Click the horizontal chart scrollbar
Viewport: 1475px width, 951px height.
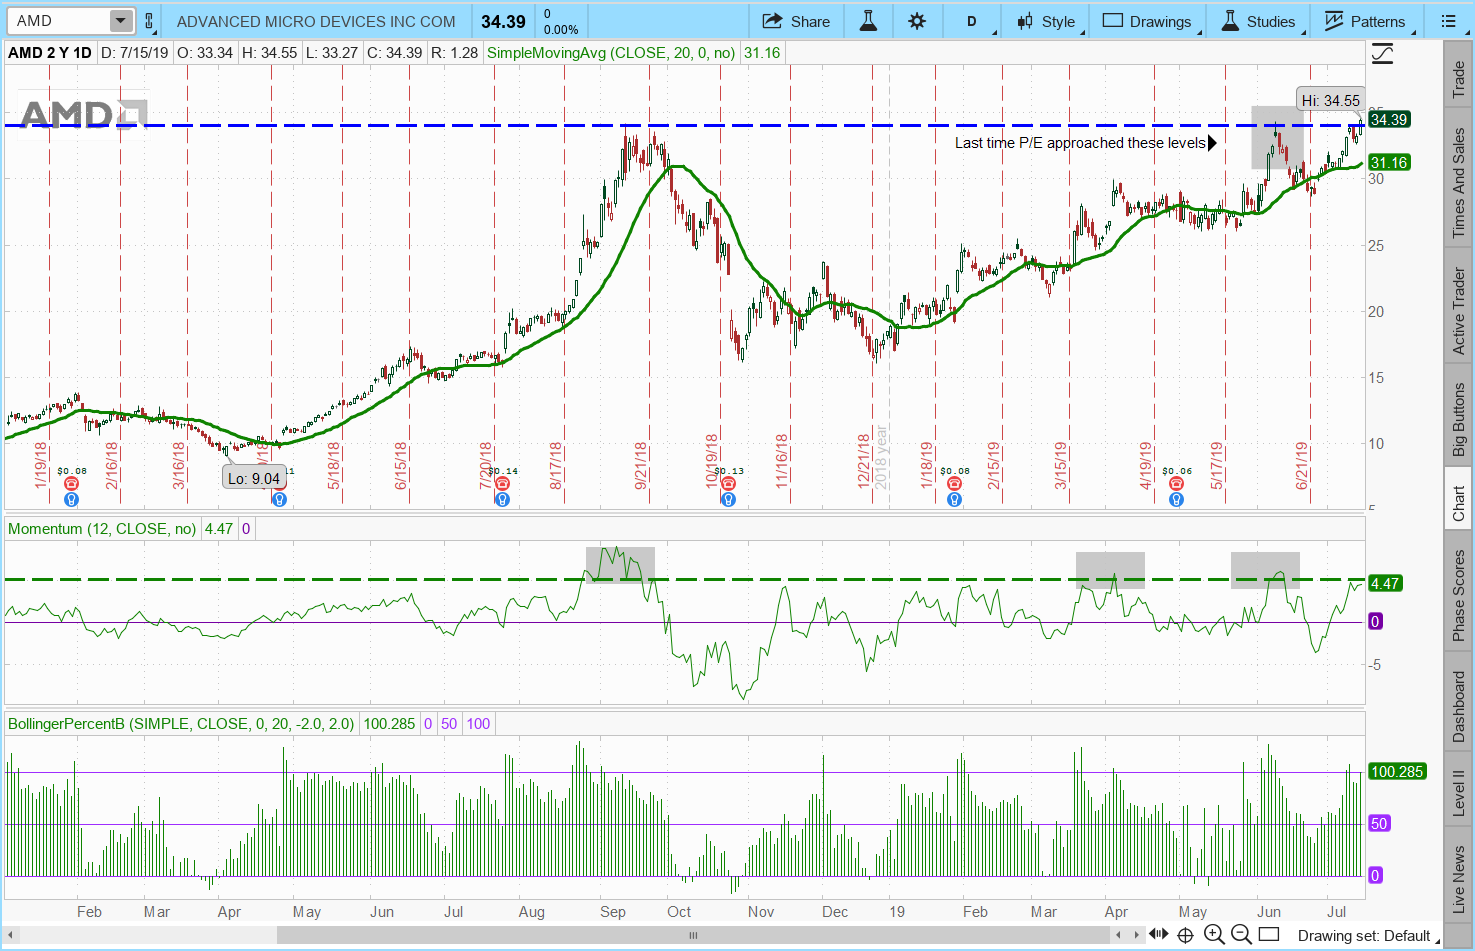point(692,935)
